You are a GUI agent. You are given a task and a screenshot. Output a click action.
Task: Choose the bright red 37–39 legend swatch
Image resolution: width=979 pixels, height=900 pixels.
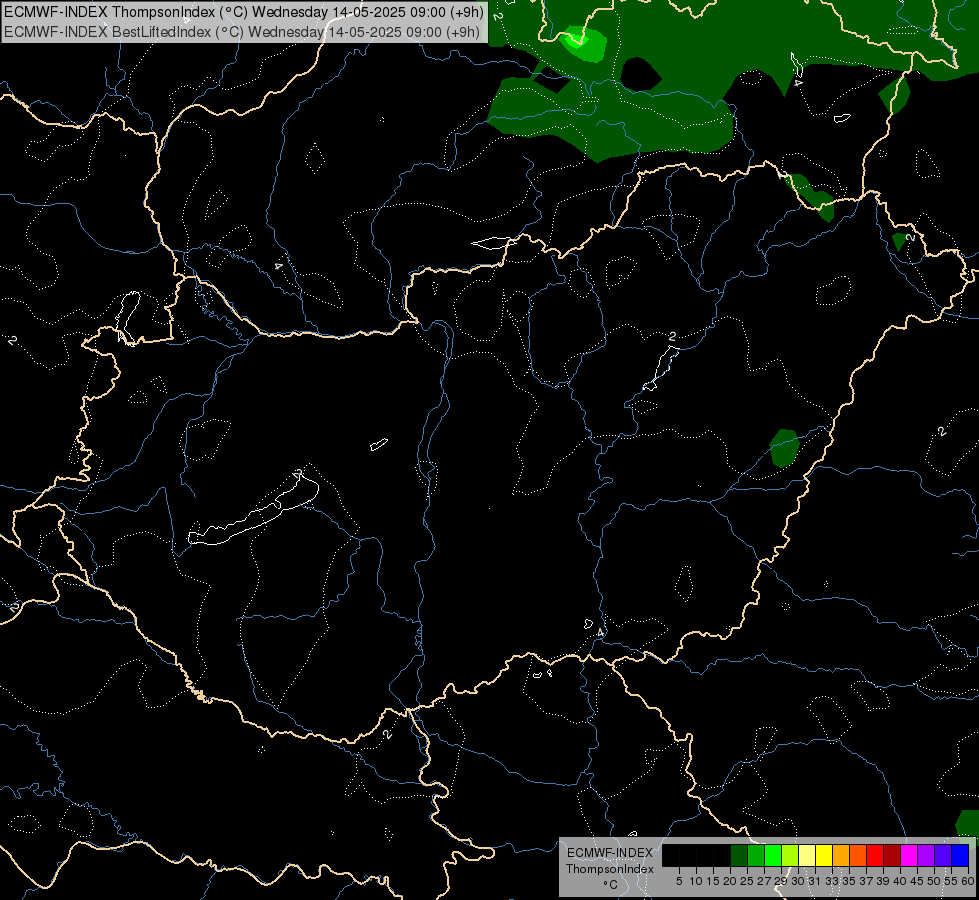[x=875, y=855]
